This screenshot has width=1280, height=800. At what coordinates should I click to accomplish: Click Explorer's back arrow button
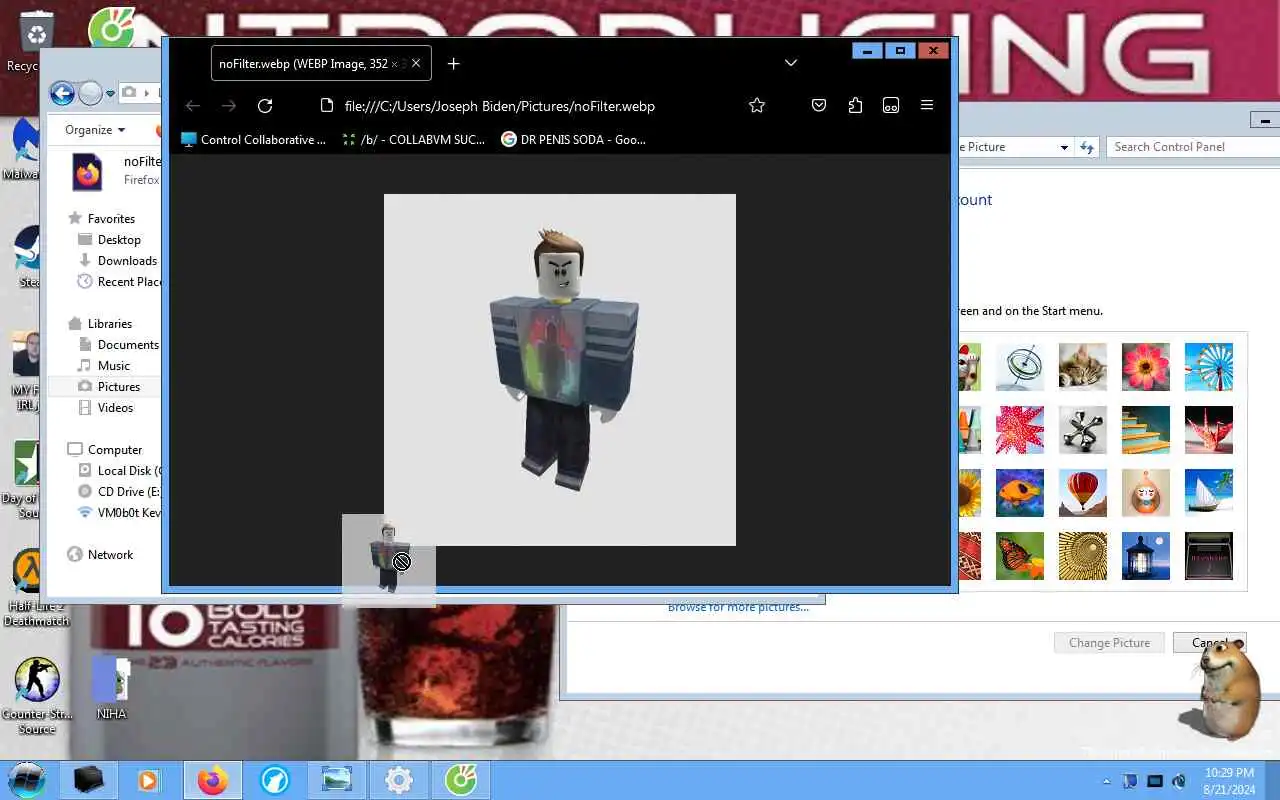(x=62, y=93)
